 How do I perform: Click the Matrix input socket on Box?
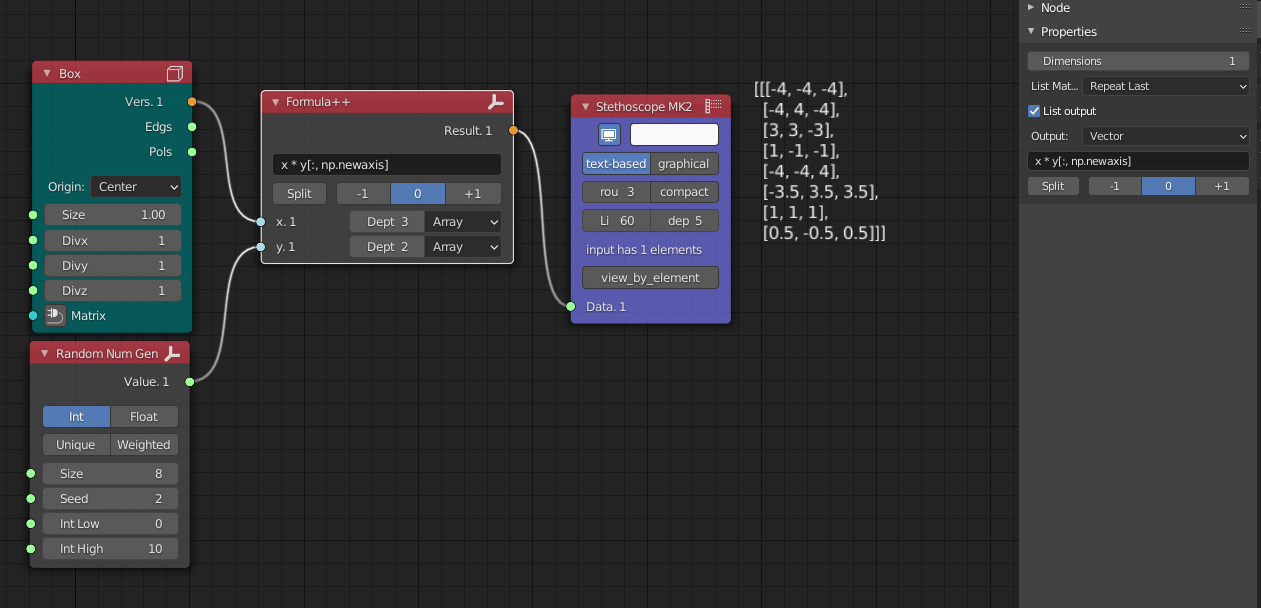tap(33, 316)
